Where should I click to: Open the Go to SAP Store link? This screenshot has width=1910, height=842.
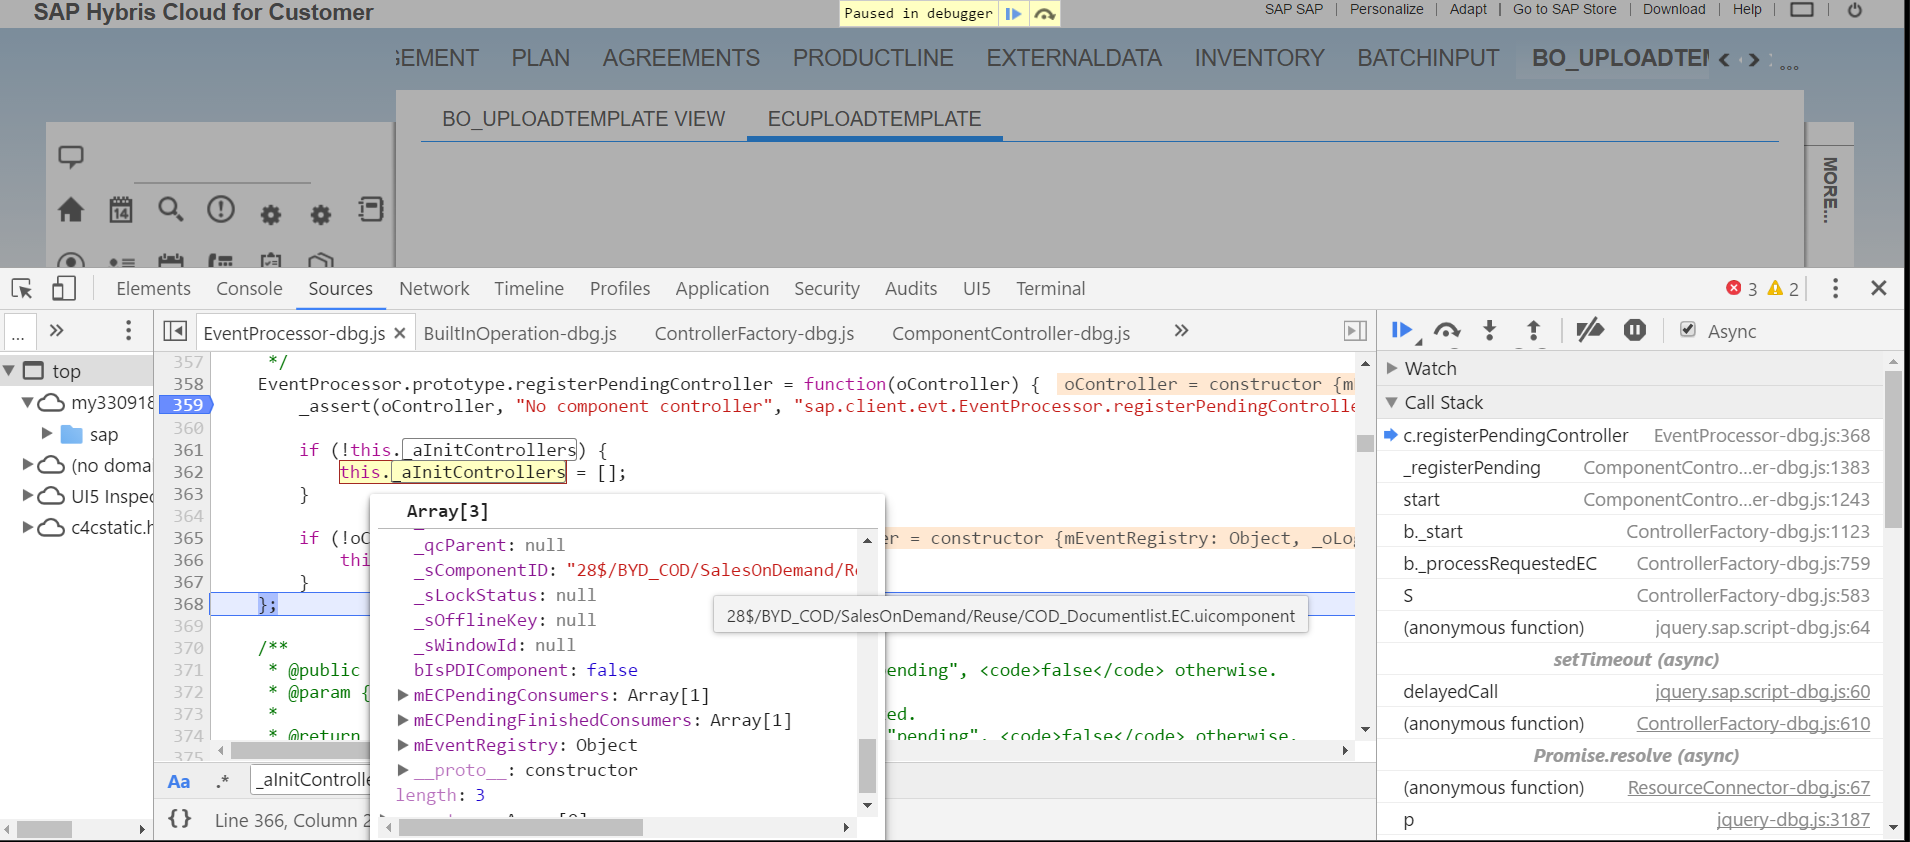[1564, 9]
